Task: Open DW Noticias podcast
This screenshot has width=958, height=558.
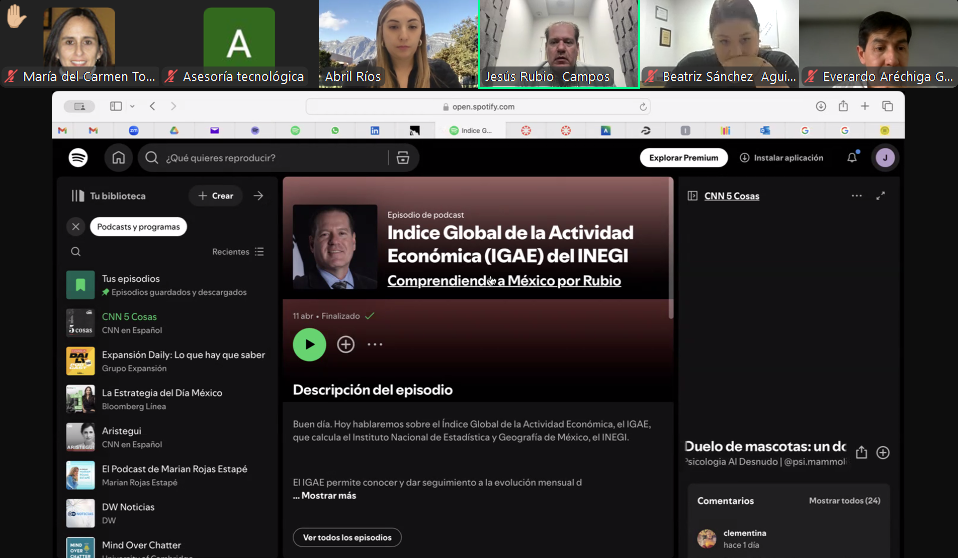Action: pos(167,513)
